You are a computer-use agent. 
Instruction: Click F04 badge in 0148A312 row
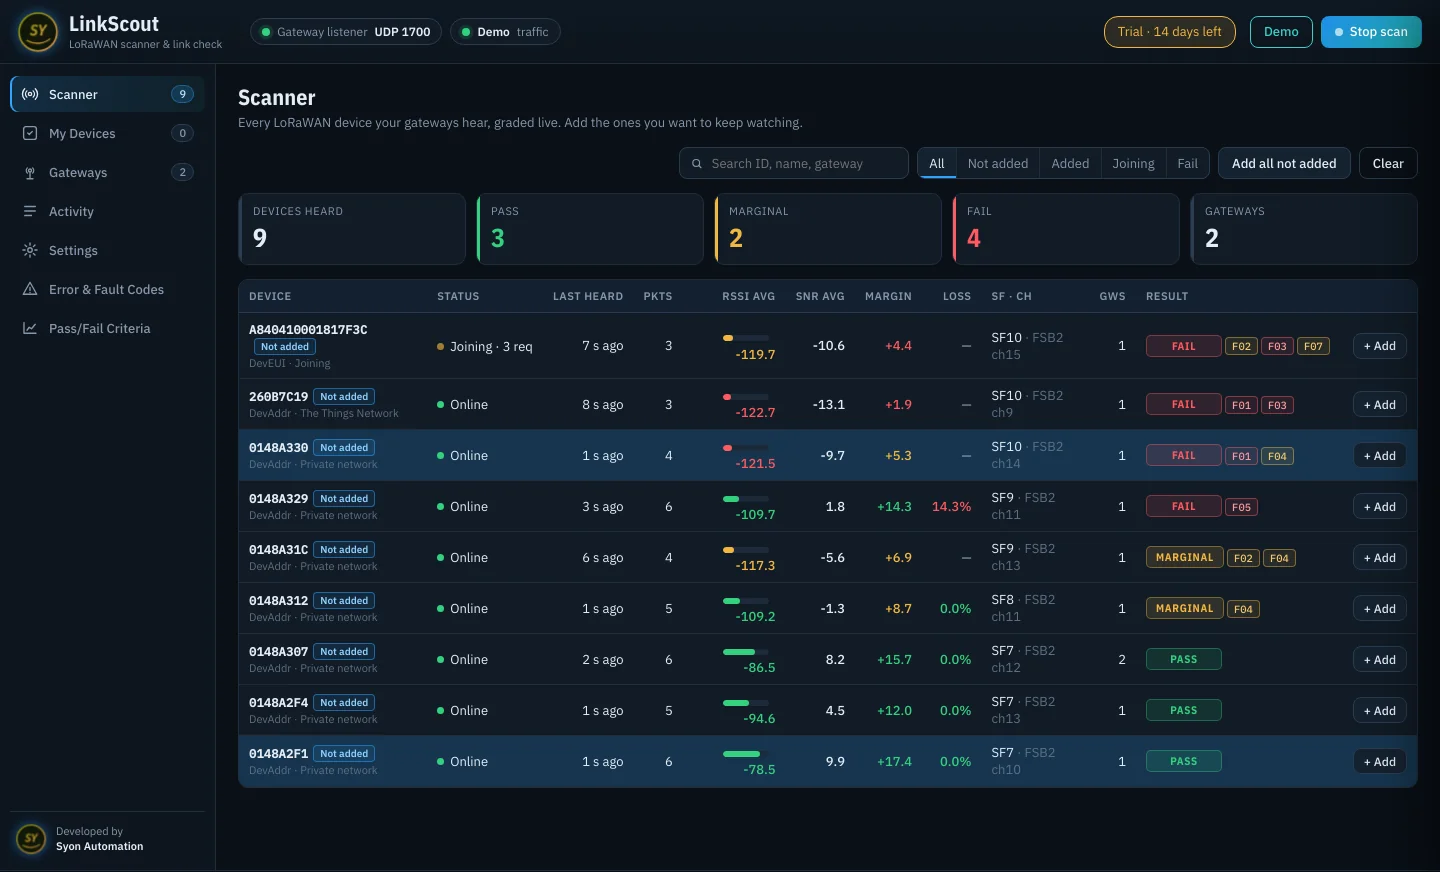1243,609
